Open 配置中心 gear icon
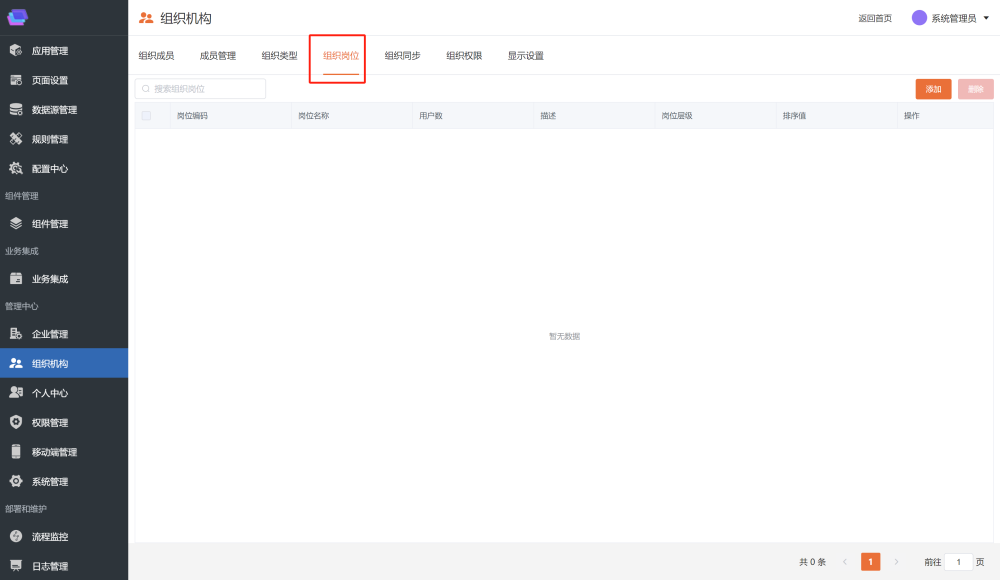Screen dimensions: 1000x580 [16, 169]
